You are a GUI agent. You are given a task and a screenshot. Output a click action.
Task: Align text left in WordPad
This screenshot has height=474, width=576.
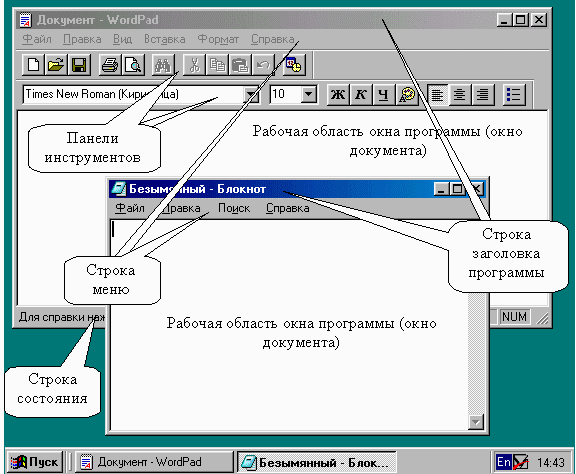(x=438, y=94)
